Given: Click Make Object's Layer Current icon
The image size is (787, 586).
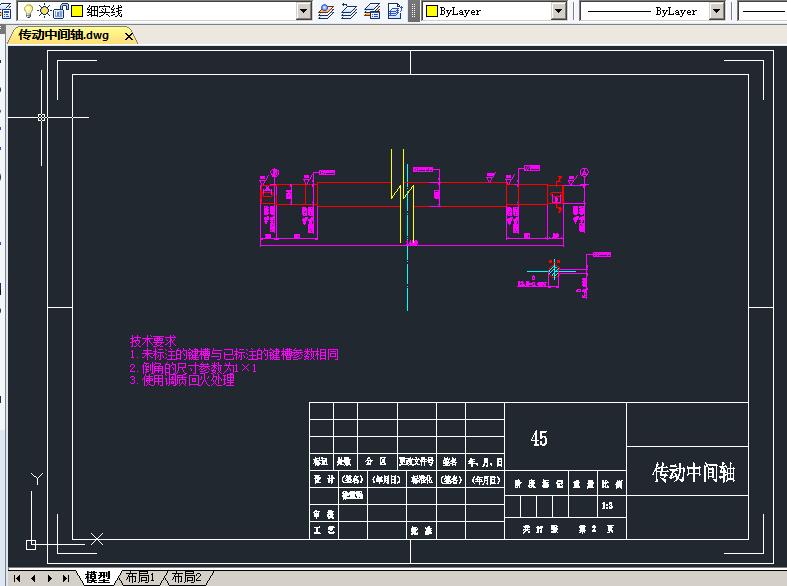Looking at the screenshot, I should (x=326, y=11).
